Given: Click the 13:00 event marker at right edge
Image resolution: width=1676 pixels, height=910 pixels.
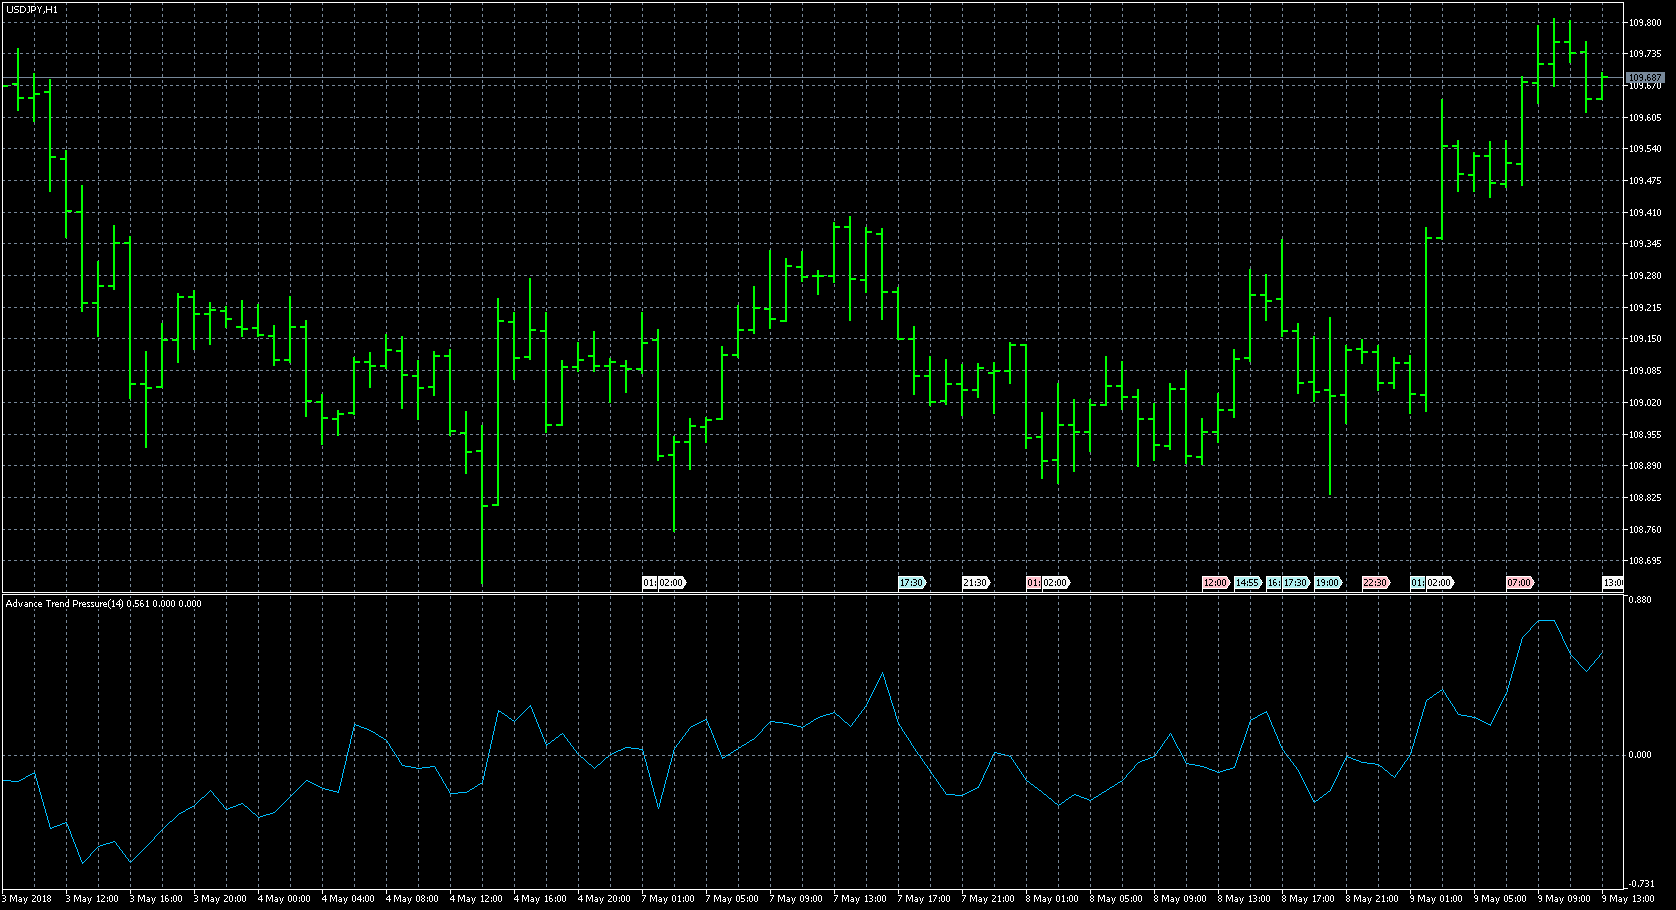Looking at the screenshot, I should pos(1613,583).
